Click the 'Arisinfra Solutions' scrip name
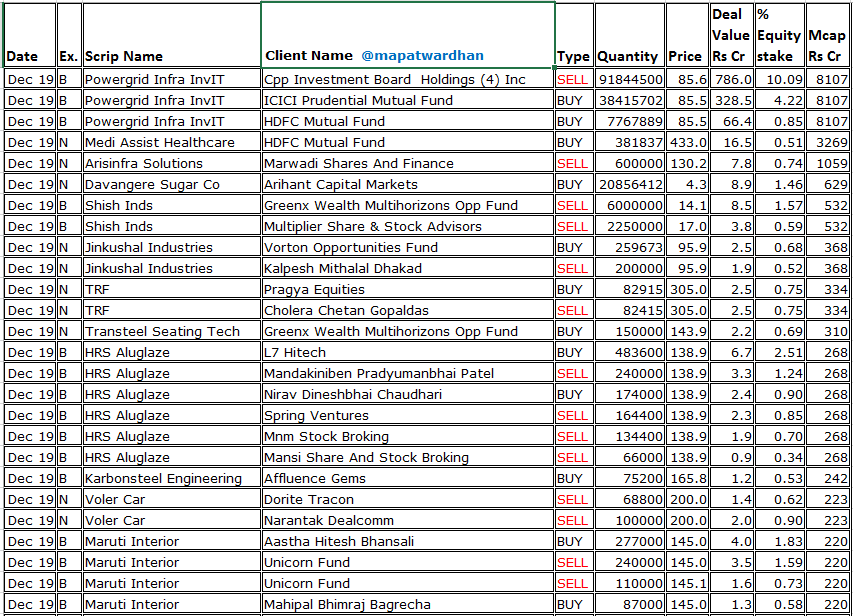853x616 pixels. [x=171, y=164]
